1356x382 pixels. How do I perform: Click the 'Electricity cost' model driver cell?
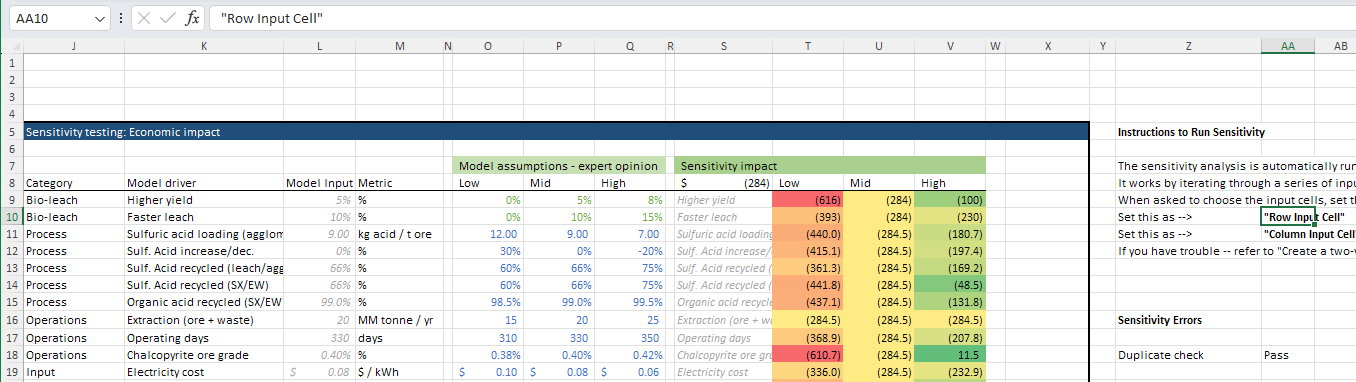tap(204, 372)
